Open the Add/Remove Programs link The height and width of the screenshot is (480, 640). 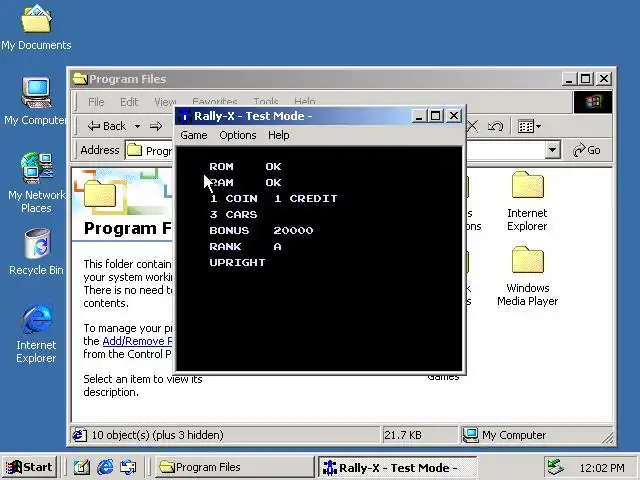[137, 341]
